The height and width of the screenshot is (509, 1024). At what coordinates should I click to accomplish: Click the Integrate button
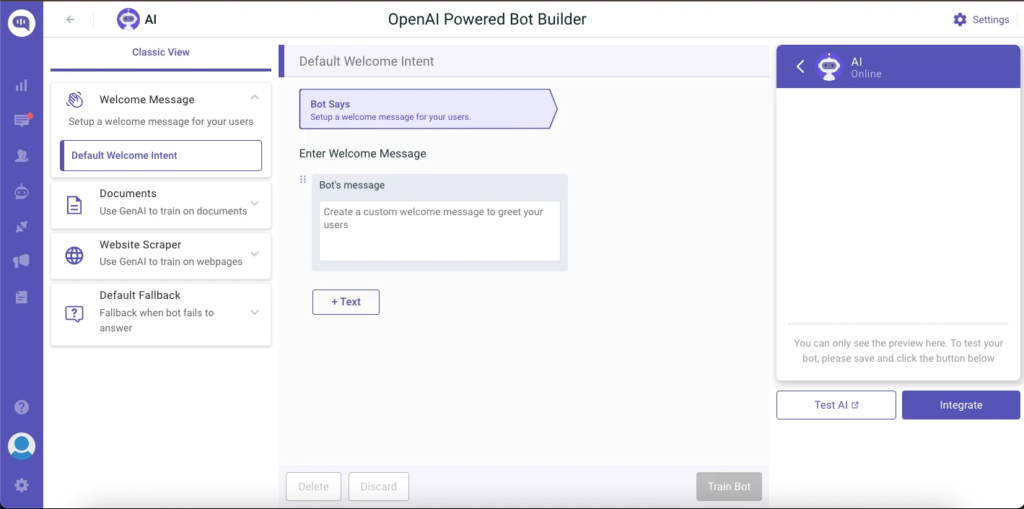pyautogui.click(x=961, y=405)
